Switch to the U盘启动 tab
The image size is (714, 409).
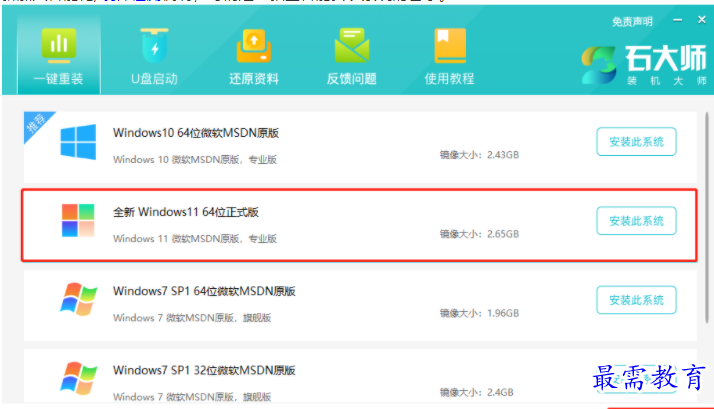coord(154,55)
